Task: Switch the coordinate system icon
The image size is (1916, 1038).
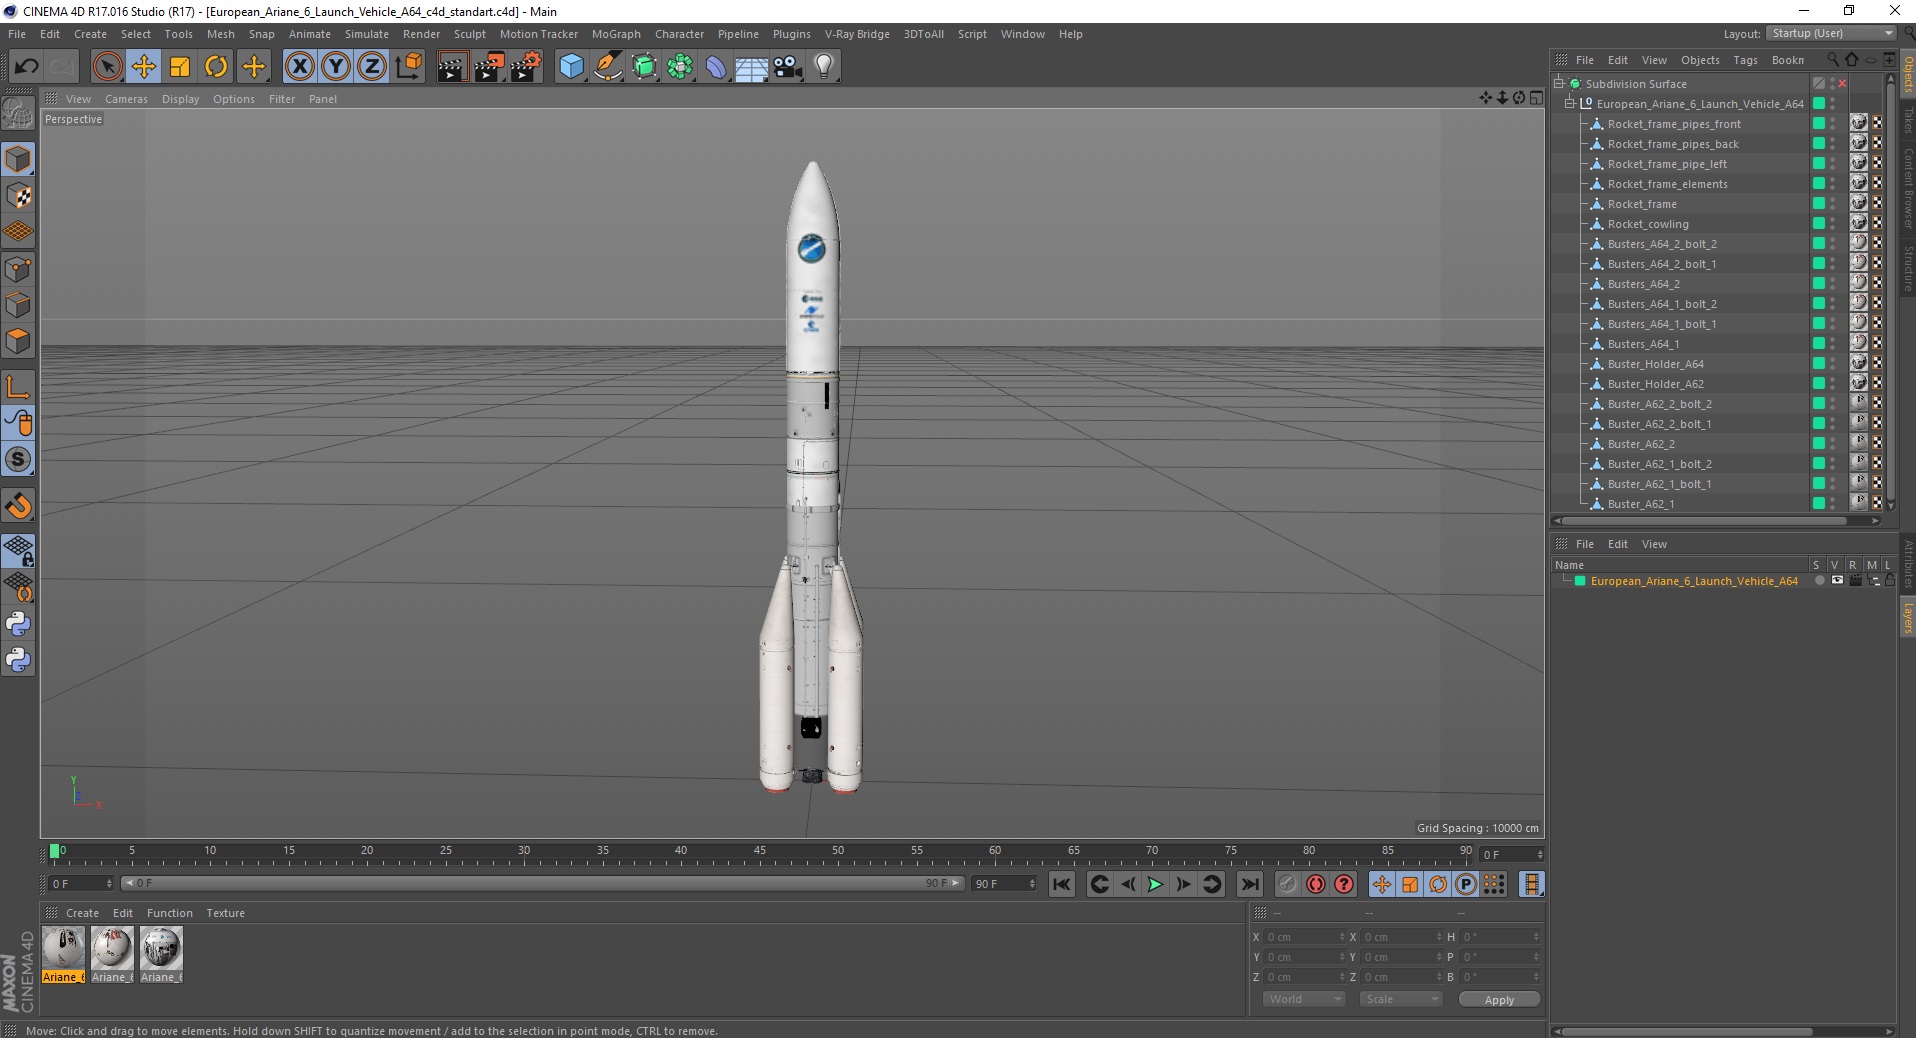Action: point(408,67)
